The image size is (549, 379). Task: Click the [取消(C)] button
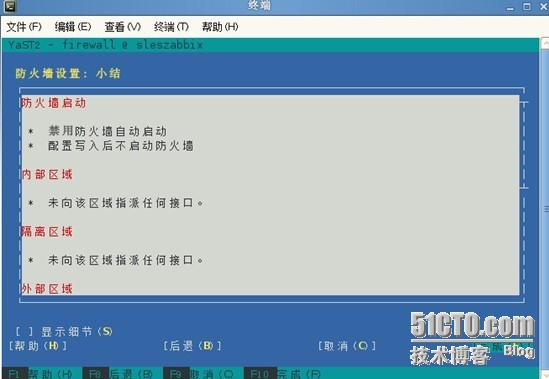click(x=347, y=346)
